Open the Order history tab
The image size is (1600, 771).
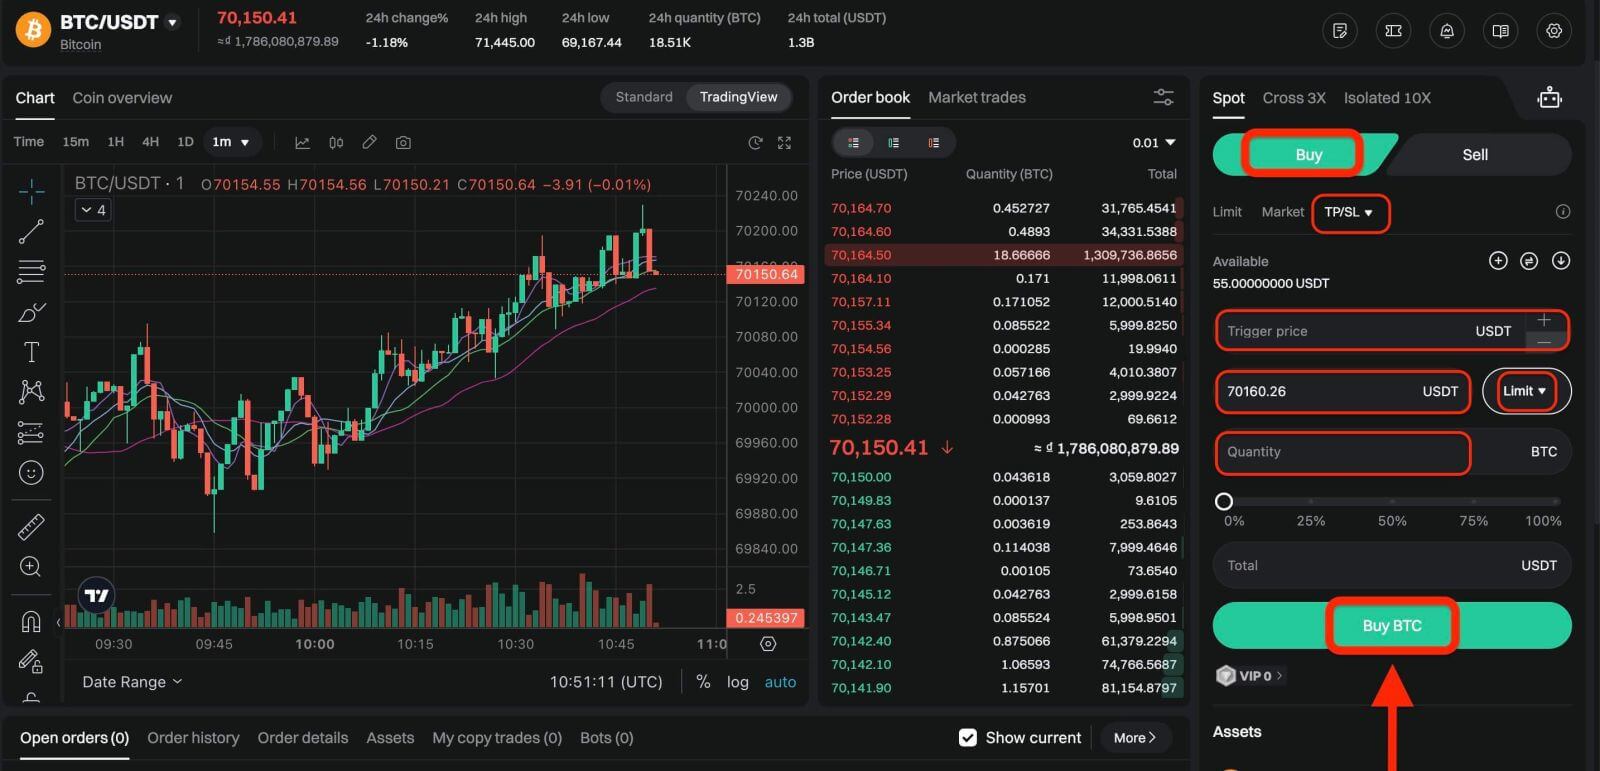193,738
